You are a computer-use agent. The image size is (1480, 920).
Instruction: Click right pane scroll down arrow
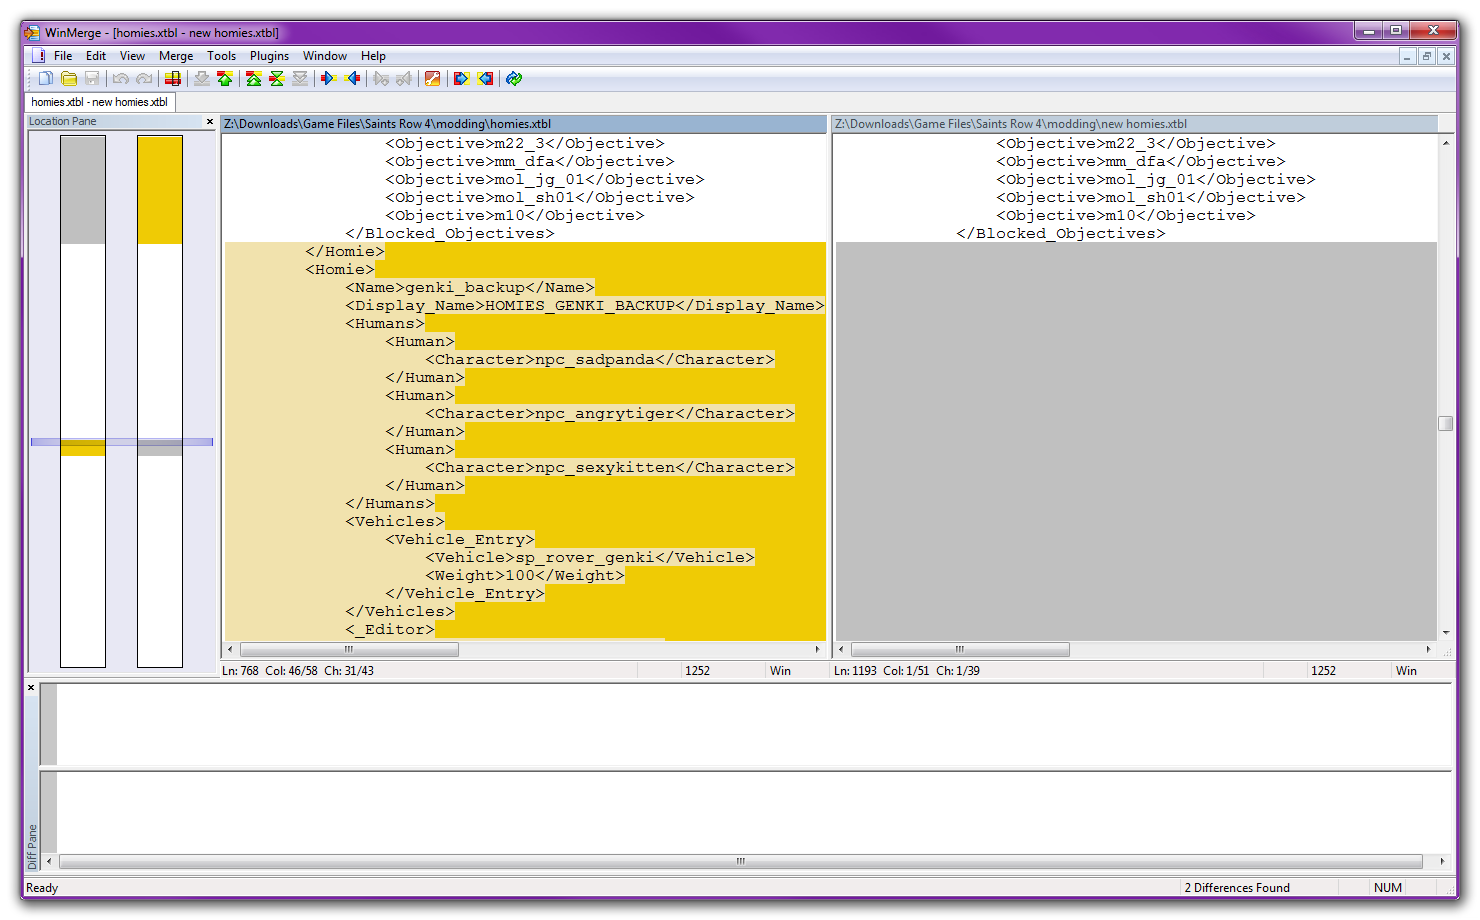coord(1446,632)
